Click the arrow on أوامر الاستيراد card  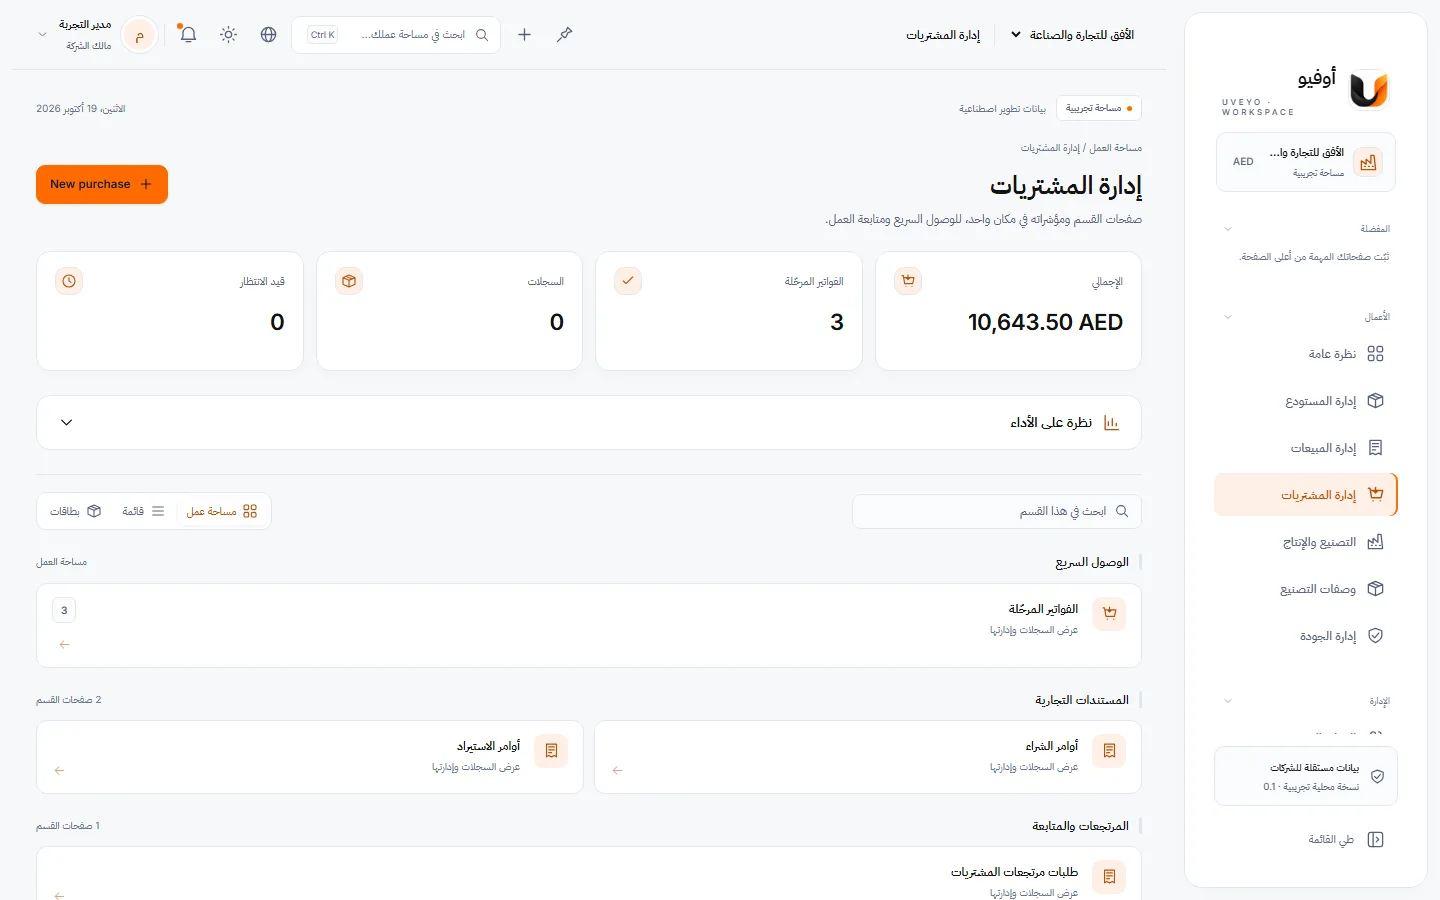pyautogui.click(x=59, y=770)
